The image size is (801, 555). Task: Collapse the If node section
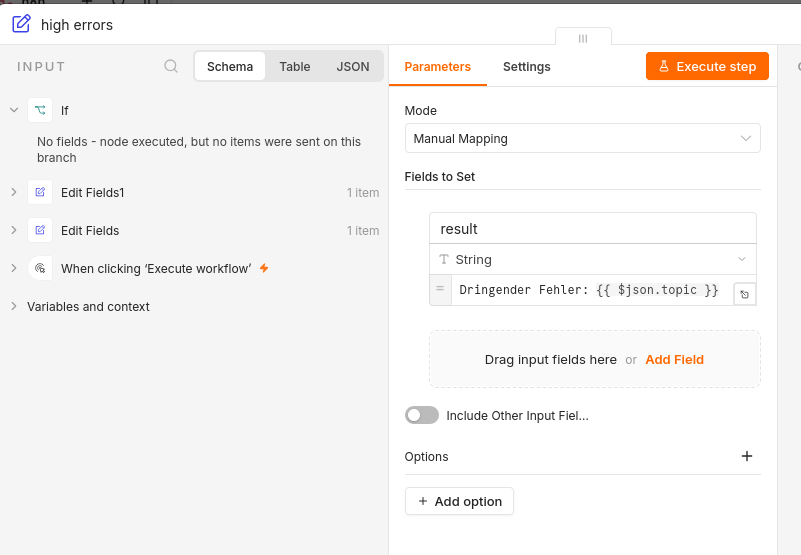click(14, 110)
